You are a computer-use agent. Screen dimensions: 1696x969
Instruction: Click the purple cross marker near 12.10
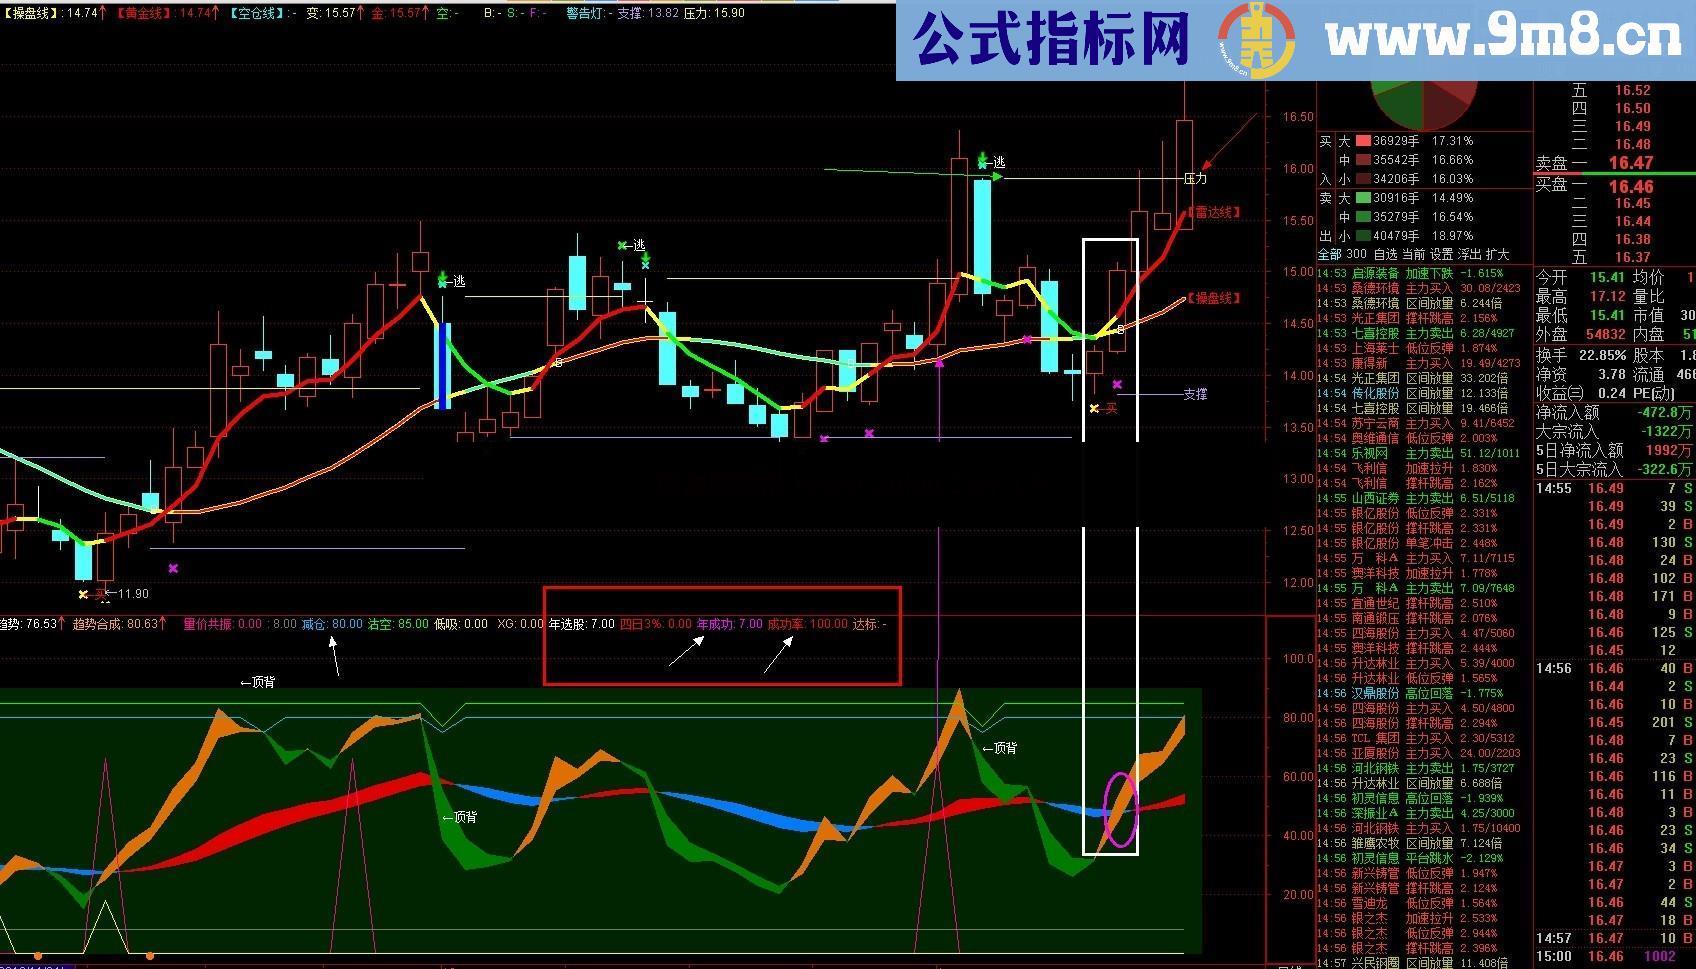(173, 568)
